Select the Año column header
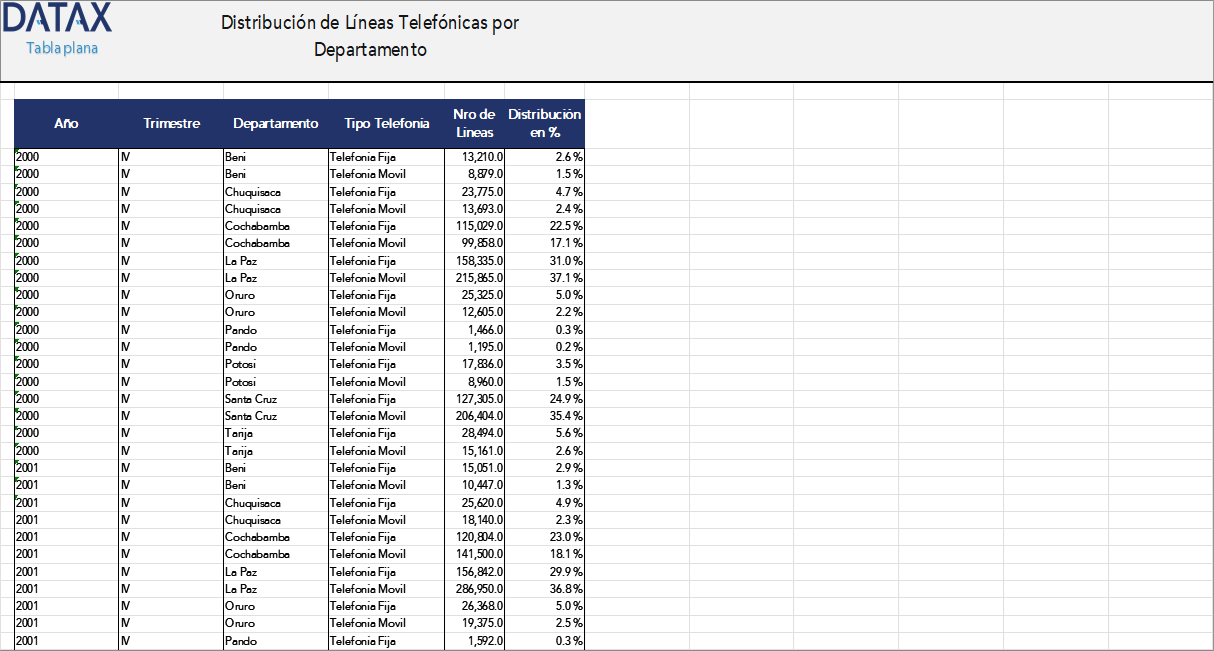This screenshot has width=1214, height=651. [66, 123]
